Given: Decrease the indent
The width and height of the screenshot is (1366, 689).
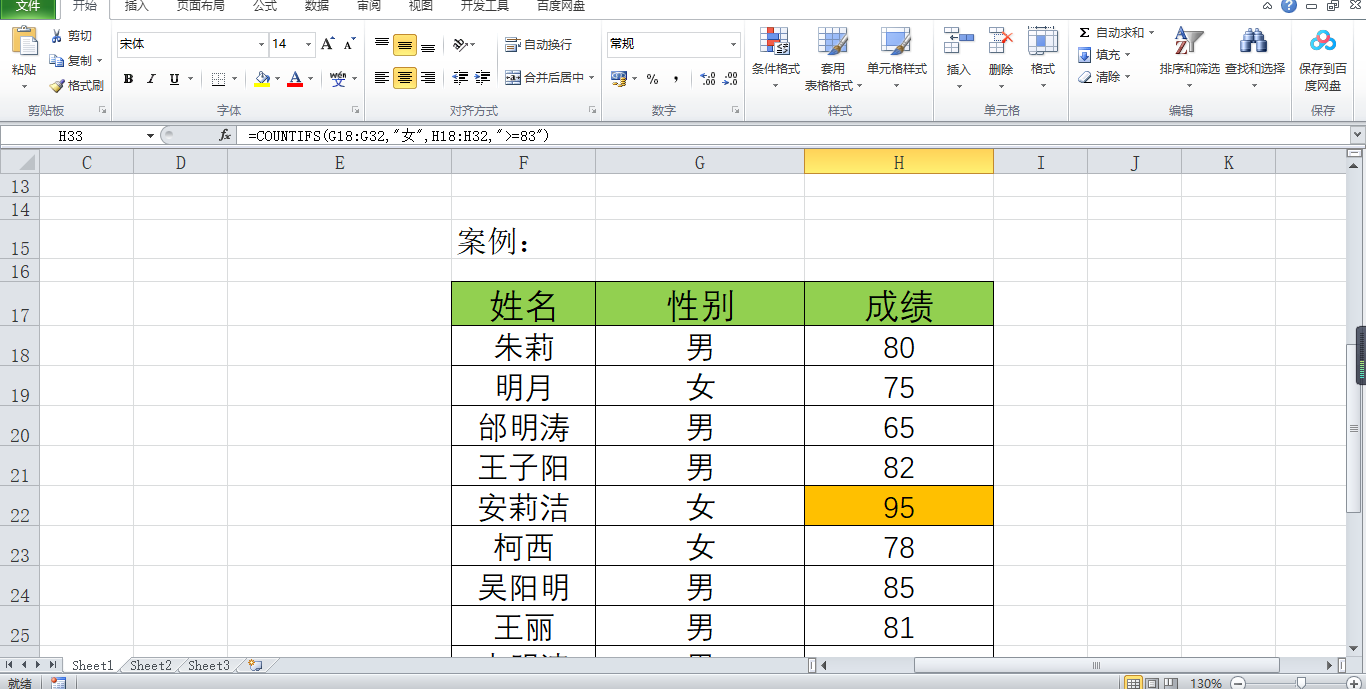Looking at the screenshot, I should (x=460, y=78).
